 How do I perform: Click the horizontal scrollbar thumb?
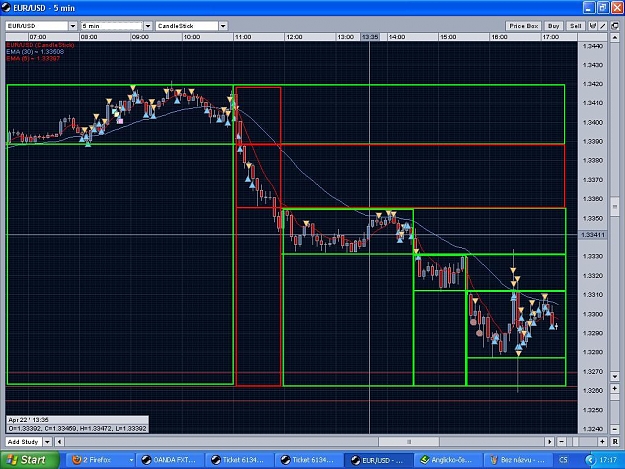pyautogui.click(x=409, y=442)
